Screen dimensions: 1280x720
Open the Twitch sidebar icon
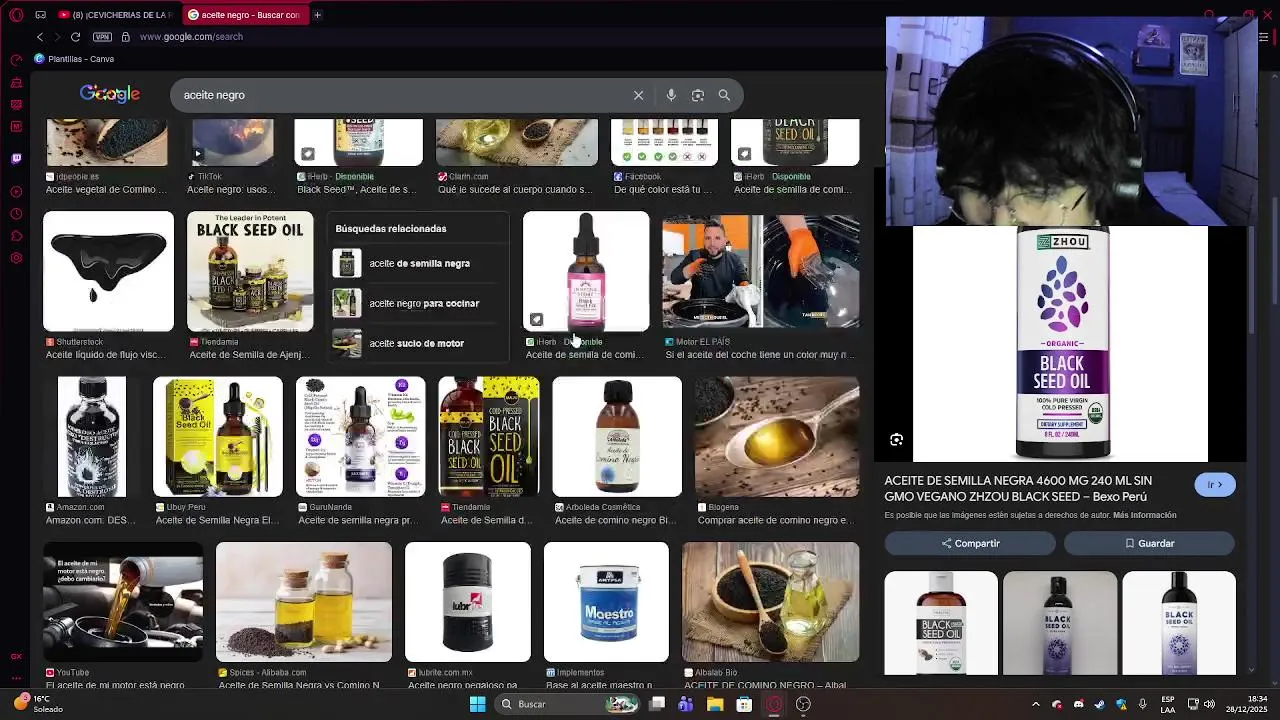pyautogui.click(x=16, y=158)
